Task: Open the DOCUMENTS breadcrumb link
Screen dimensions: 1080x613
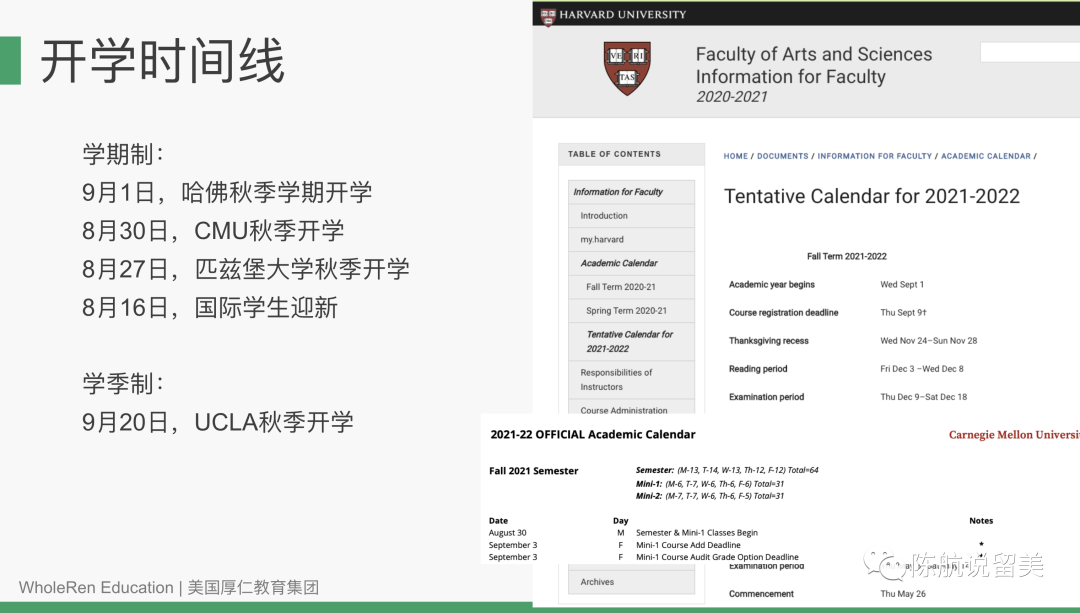Action: pyautogui.click(x=782, y=156)
